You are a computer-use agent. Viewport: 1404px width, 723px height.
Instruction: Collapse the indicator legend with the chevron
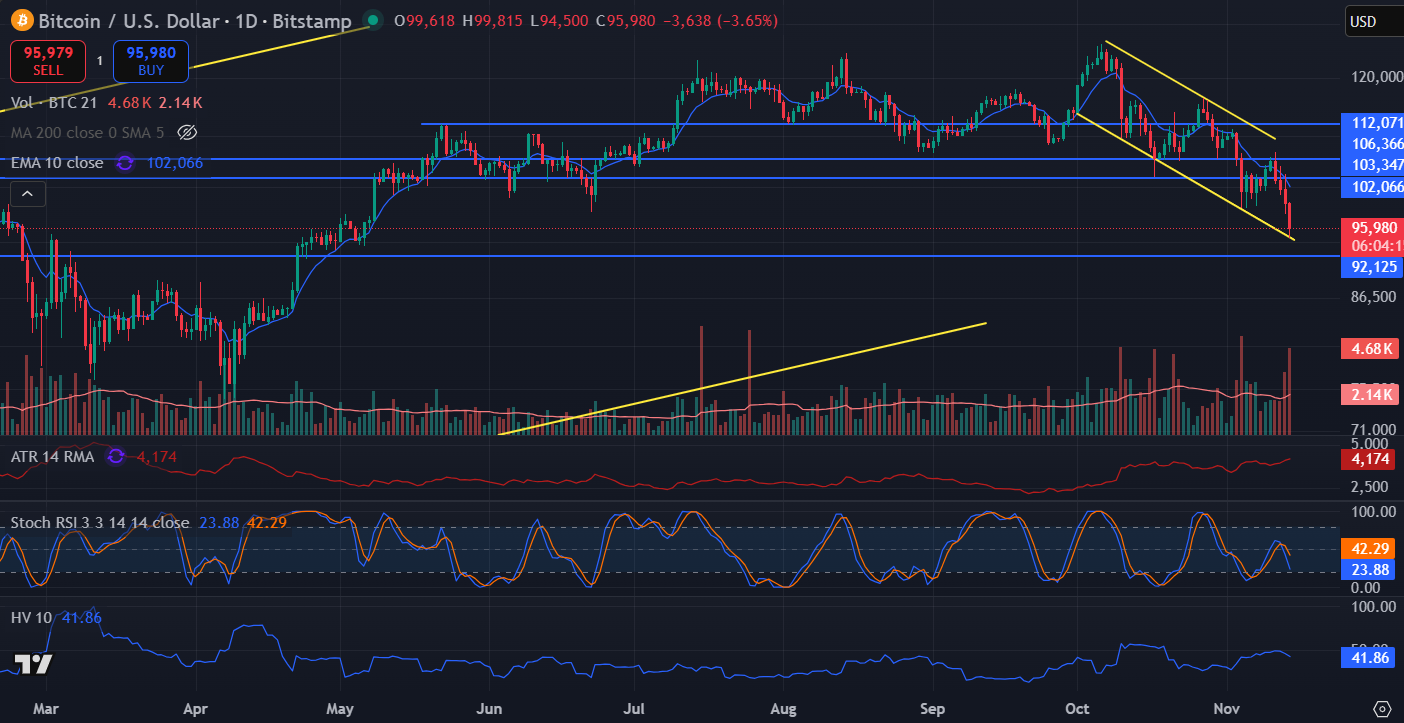coord(27,193)
